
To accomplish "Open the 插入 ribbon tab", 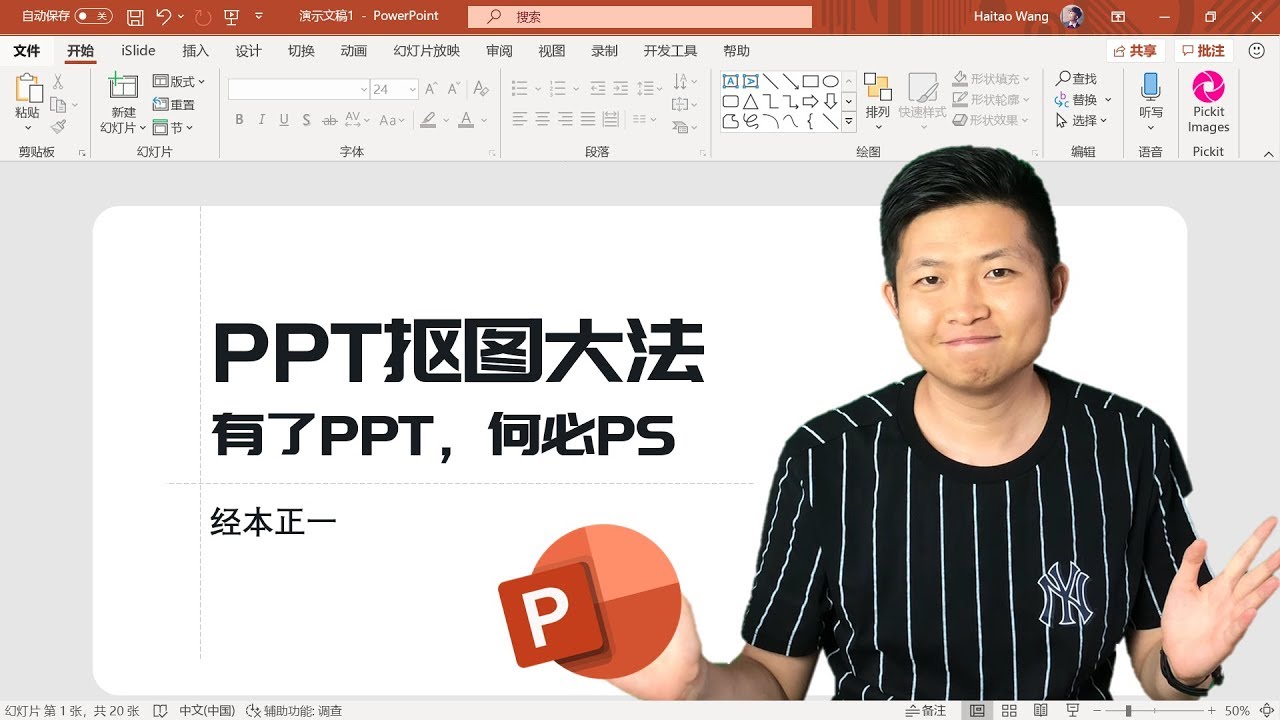I will (196, 51).
